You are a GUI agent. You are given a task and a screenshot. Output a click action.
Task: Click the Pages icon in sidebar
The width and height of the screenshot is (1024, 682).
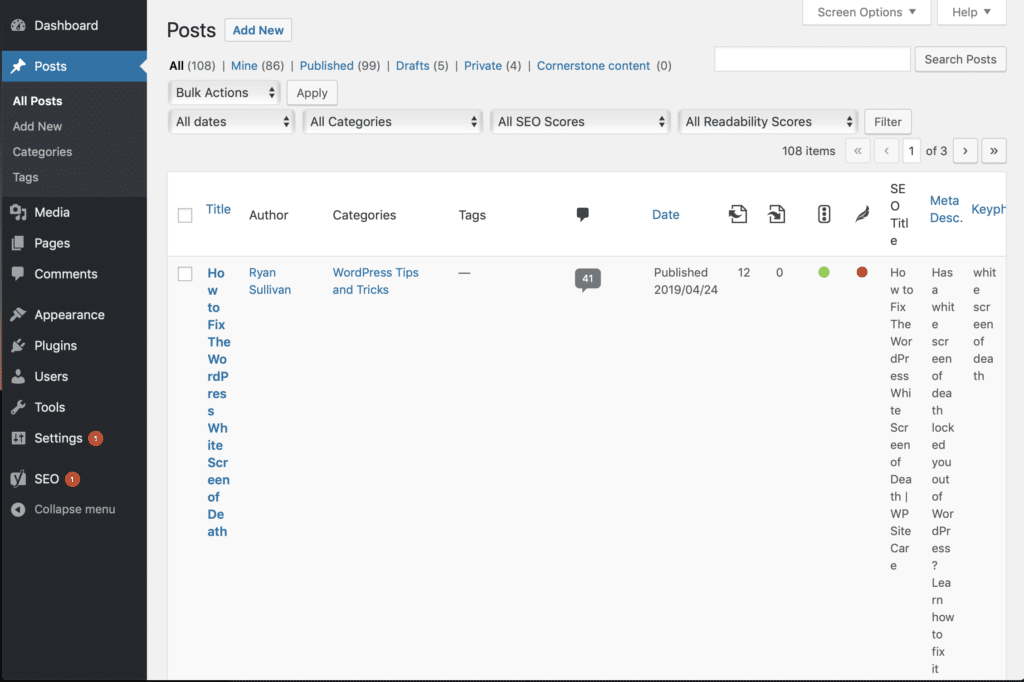(x=18, y=243)
